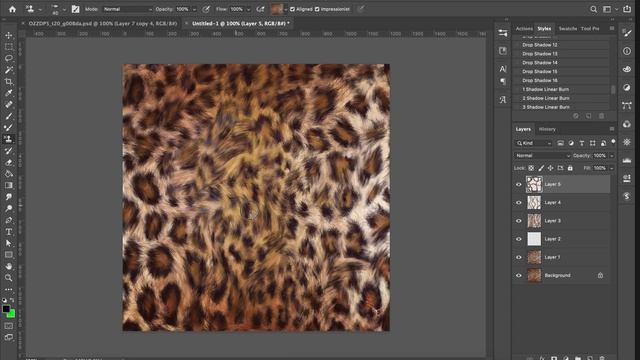Select the Eyedropper tool
The width and height of the screenshot is (640, 360).
click(9, 93)
